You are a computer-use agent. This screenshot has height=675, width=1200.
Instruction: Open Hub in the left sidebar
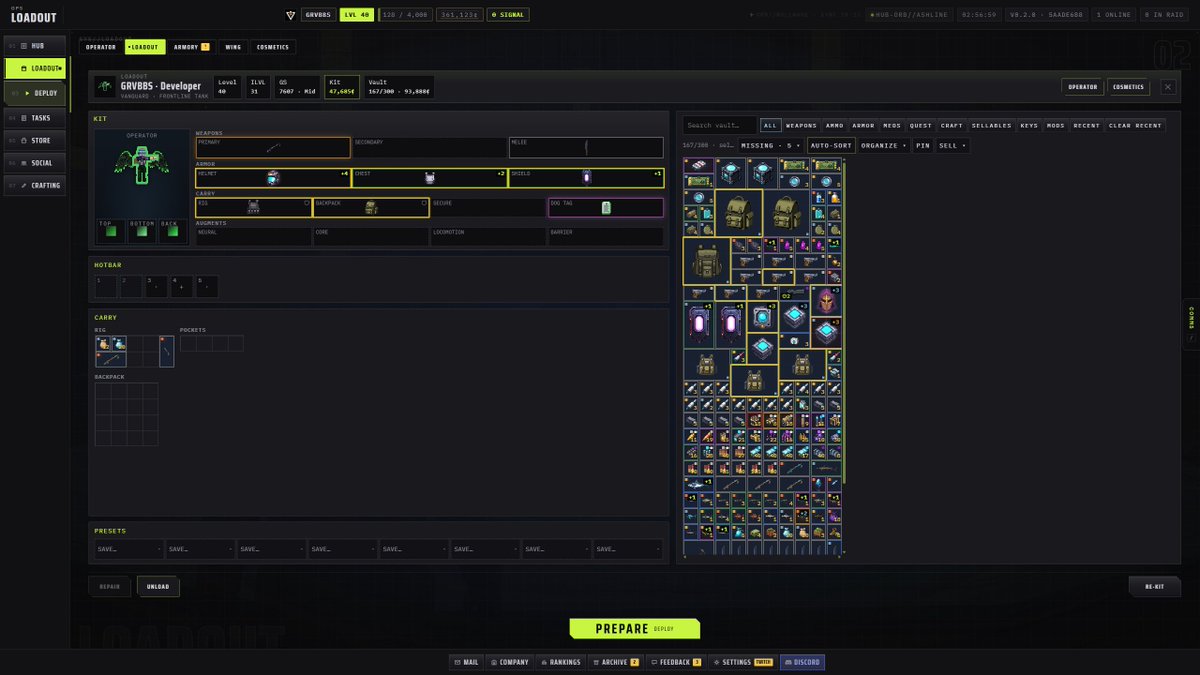pos(34,46)
